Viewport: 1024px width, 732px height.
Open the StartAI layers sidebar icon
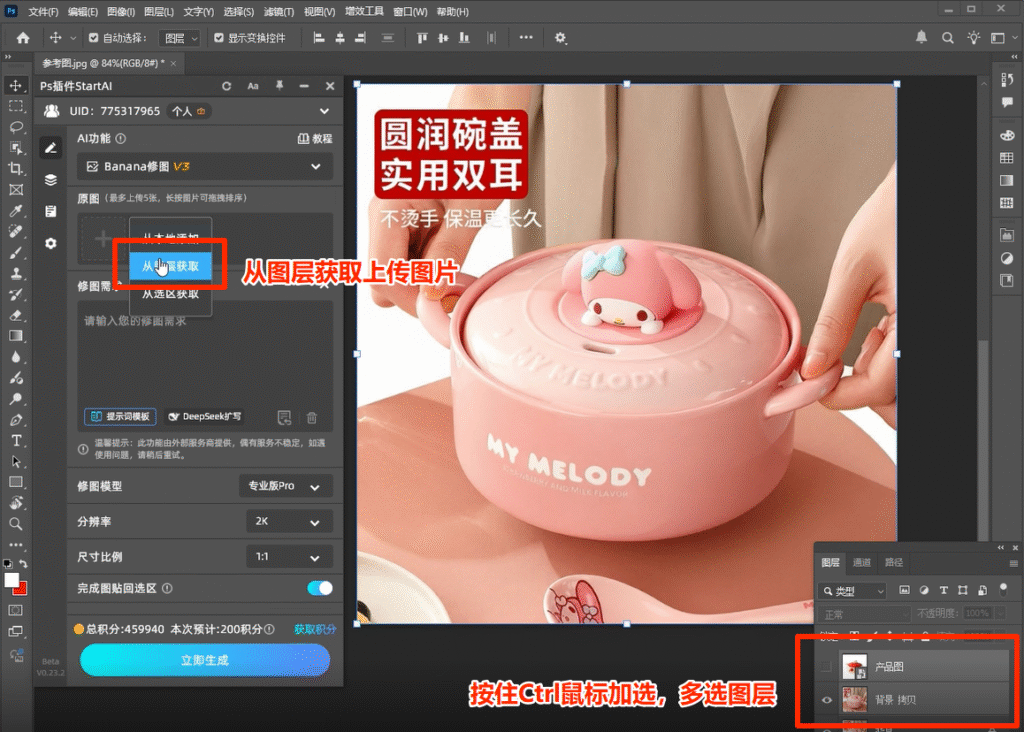tap(51, 180)
